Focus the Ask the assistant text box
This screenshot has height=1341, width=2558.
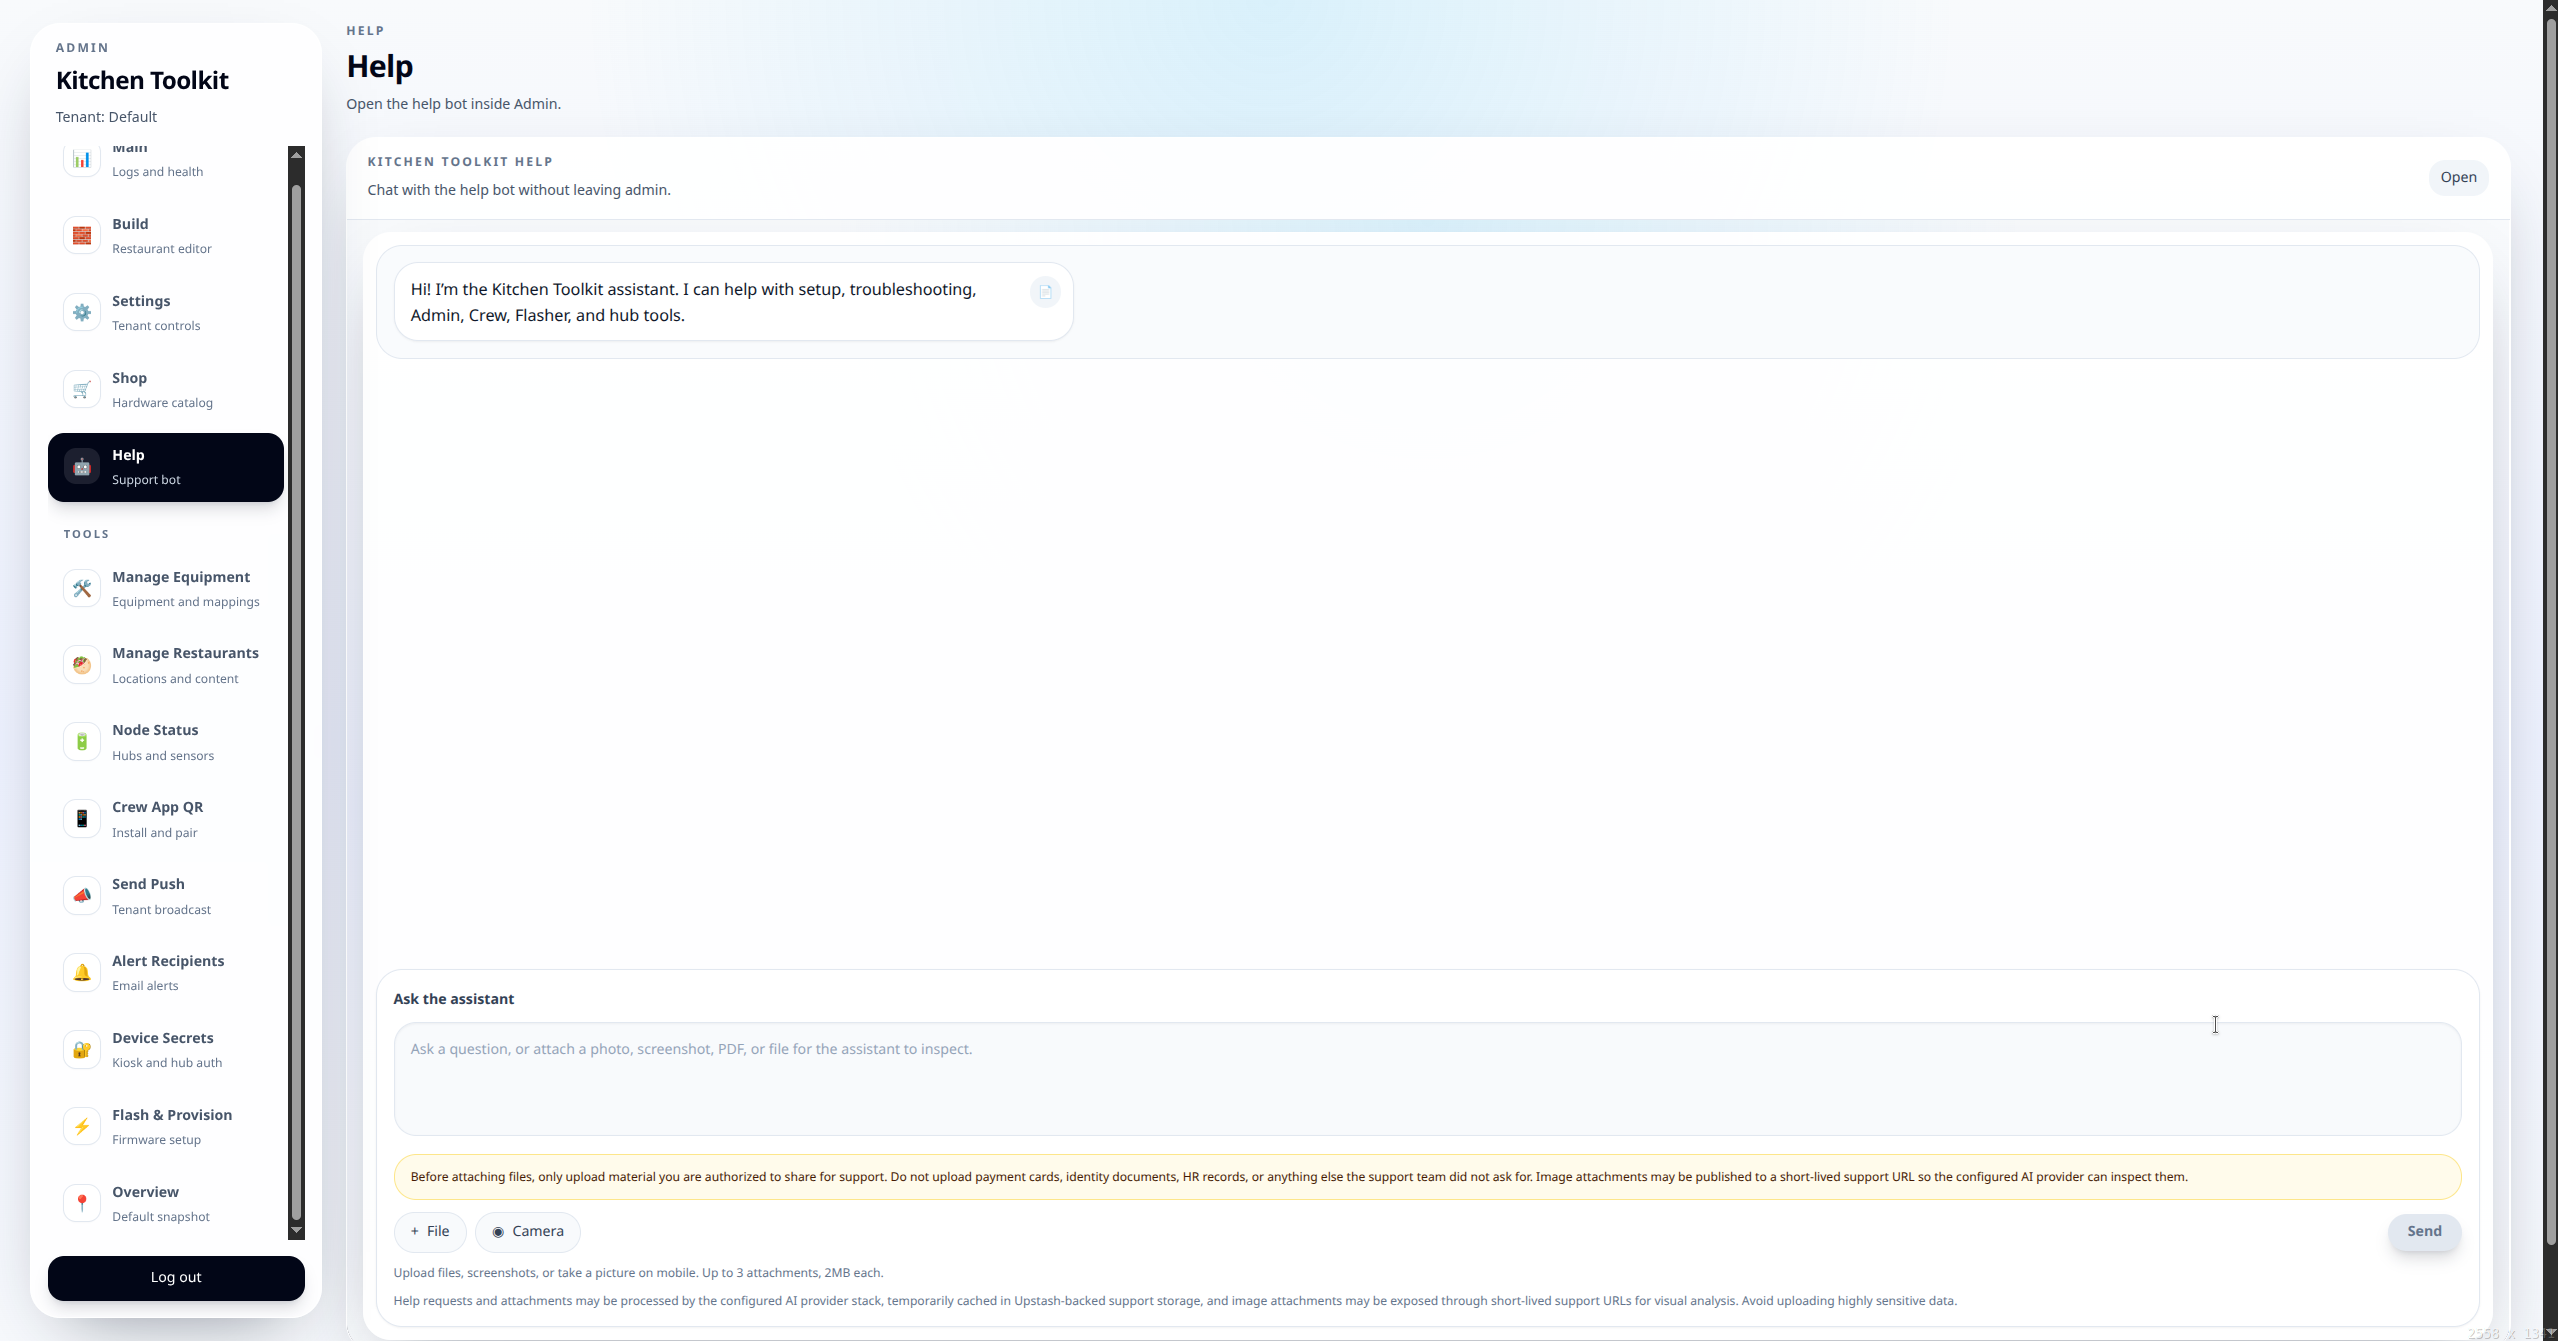(1427, 1078)
